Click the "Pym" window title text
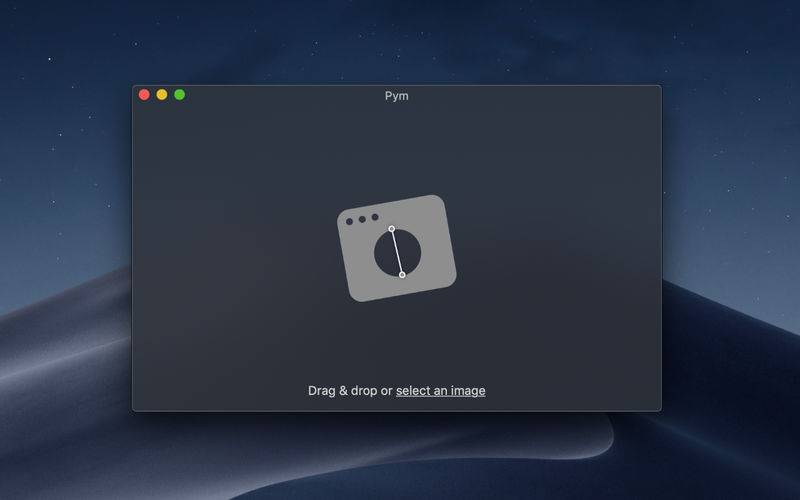The height and width of the screenshot is (500, 800). (396, 96)
